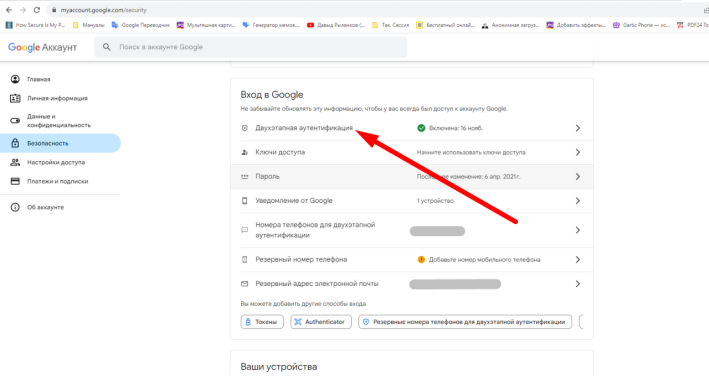This screenshot has height=376, width=709.
Task: Click the 'Токены' button
Action: point(262,322)
